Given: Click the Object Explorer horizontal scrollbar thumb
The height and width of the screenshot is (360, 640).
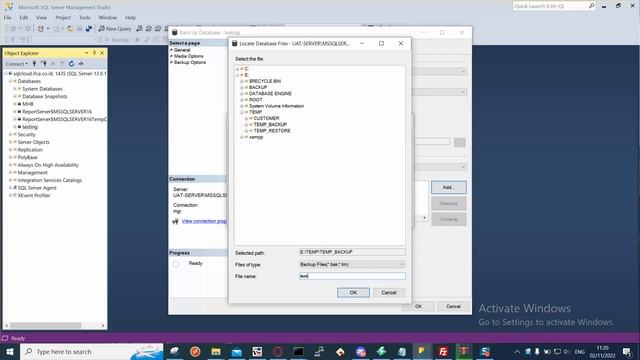Looking at the screenshot, I should (46, 325).
